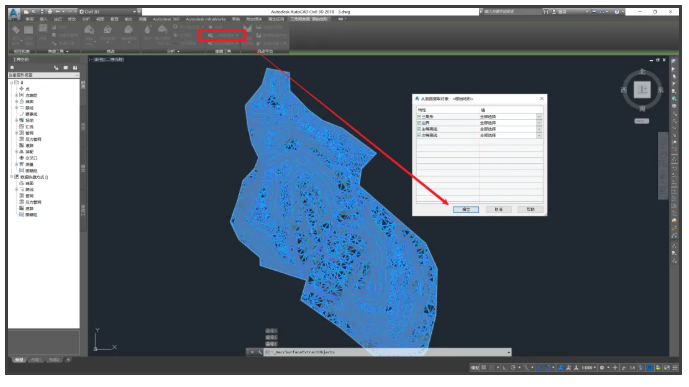The height and width of the screenshot is (387, 689).
Task: Open the Autodesk 360 ribbon tab
Action: coord(166,19)
